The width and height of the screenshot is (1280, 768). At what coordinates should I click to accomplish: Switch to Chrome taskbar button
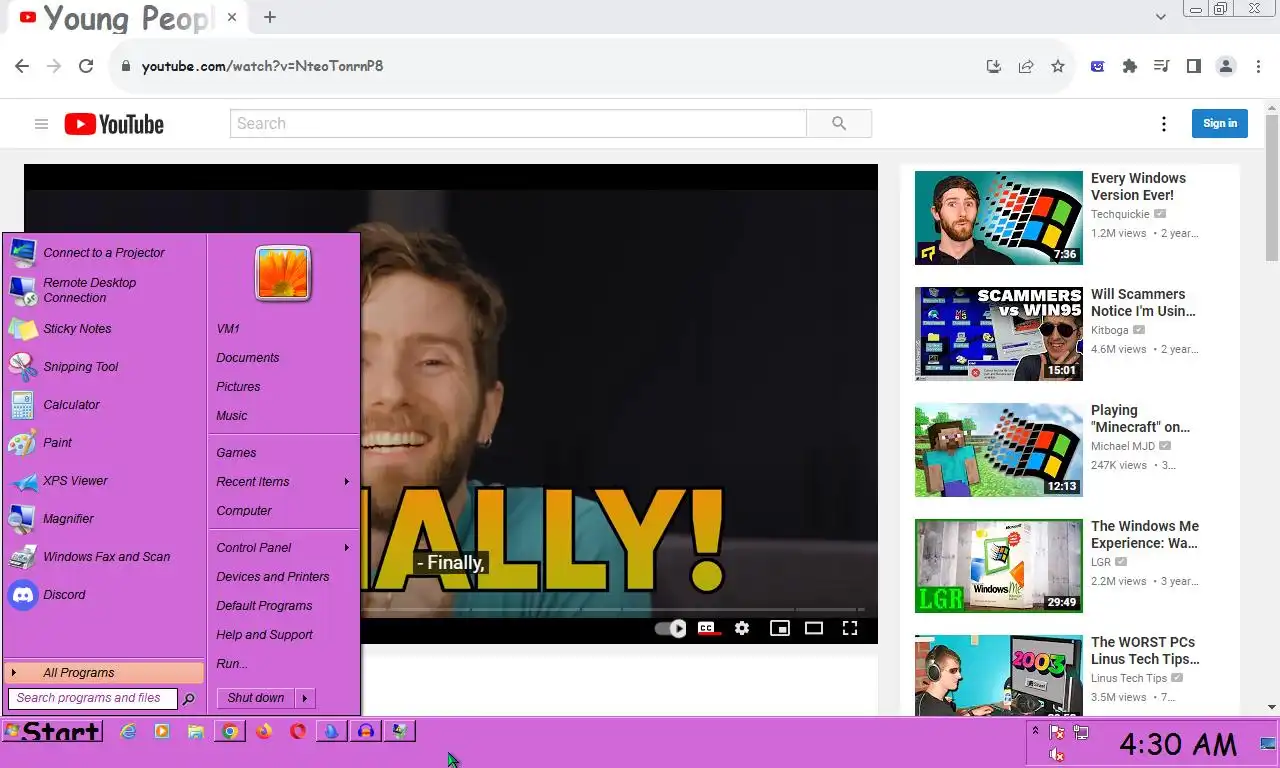230,732
